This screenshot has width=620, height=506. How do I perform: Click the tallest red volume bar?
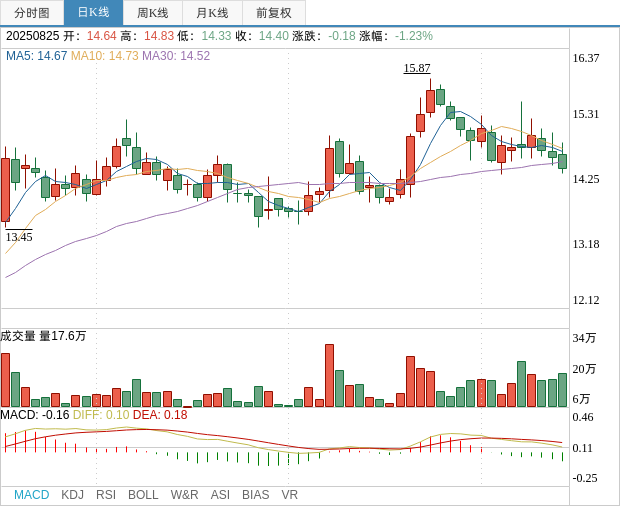click(329, 376)
